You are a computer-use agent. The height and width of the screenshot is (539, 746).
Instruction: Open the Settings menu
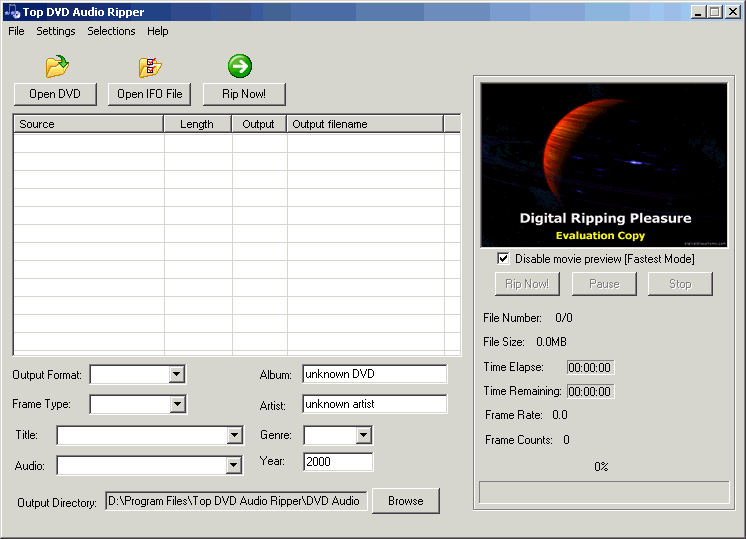coord(56,31)
